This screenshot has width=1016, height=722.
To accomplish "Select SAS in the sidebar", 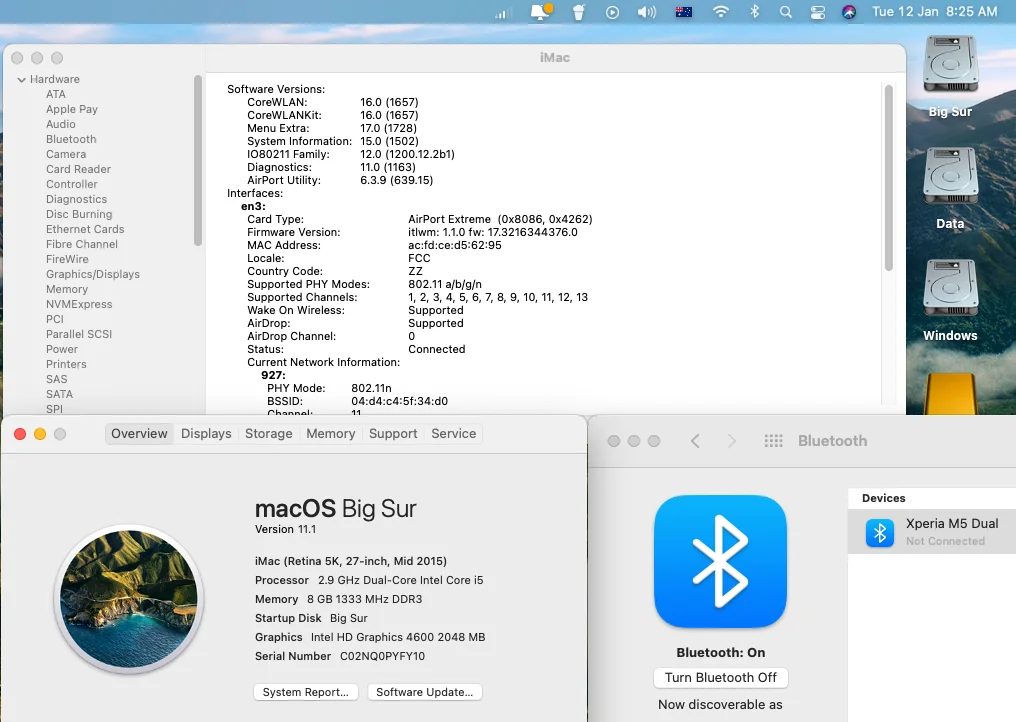I will 56,378.
